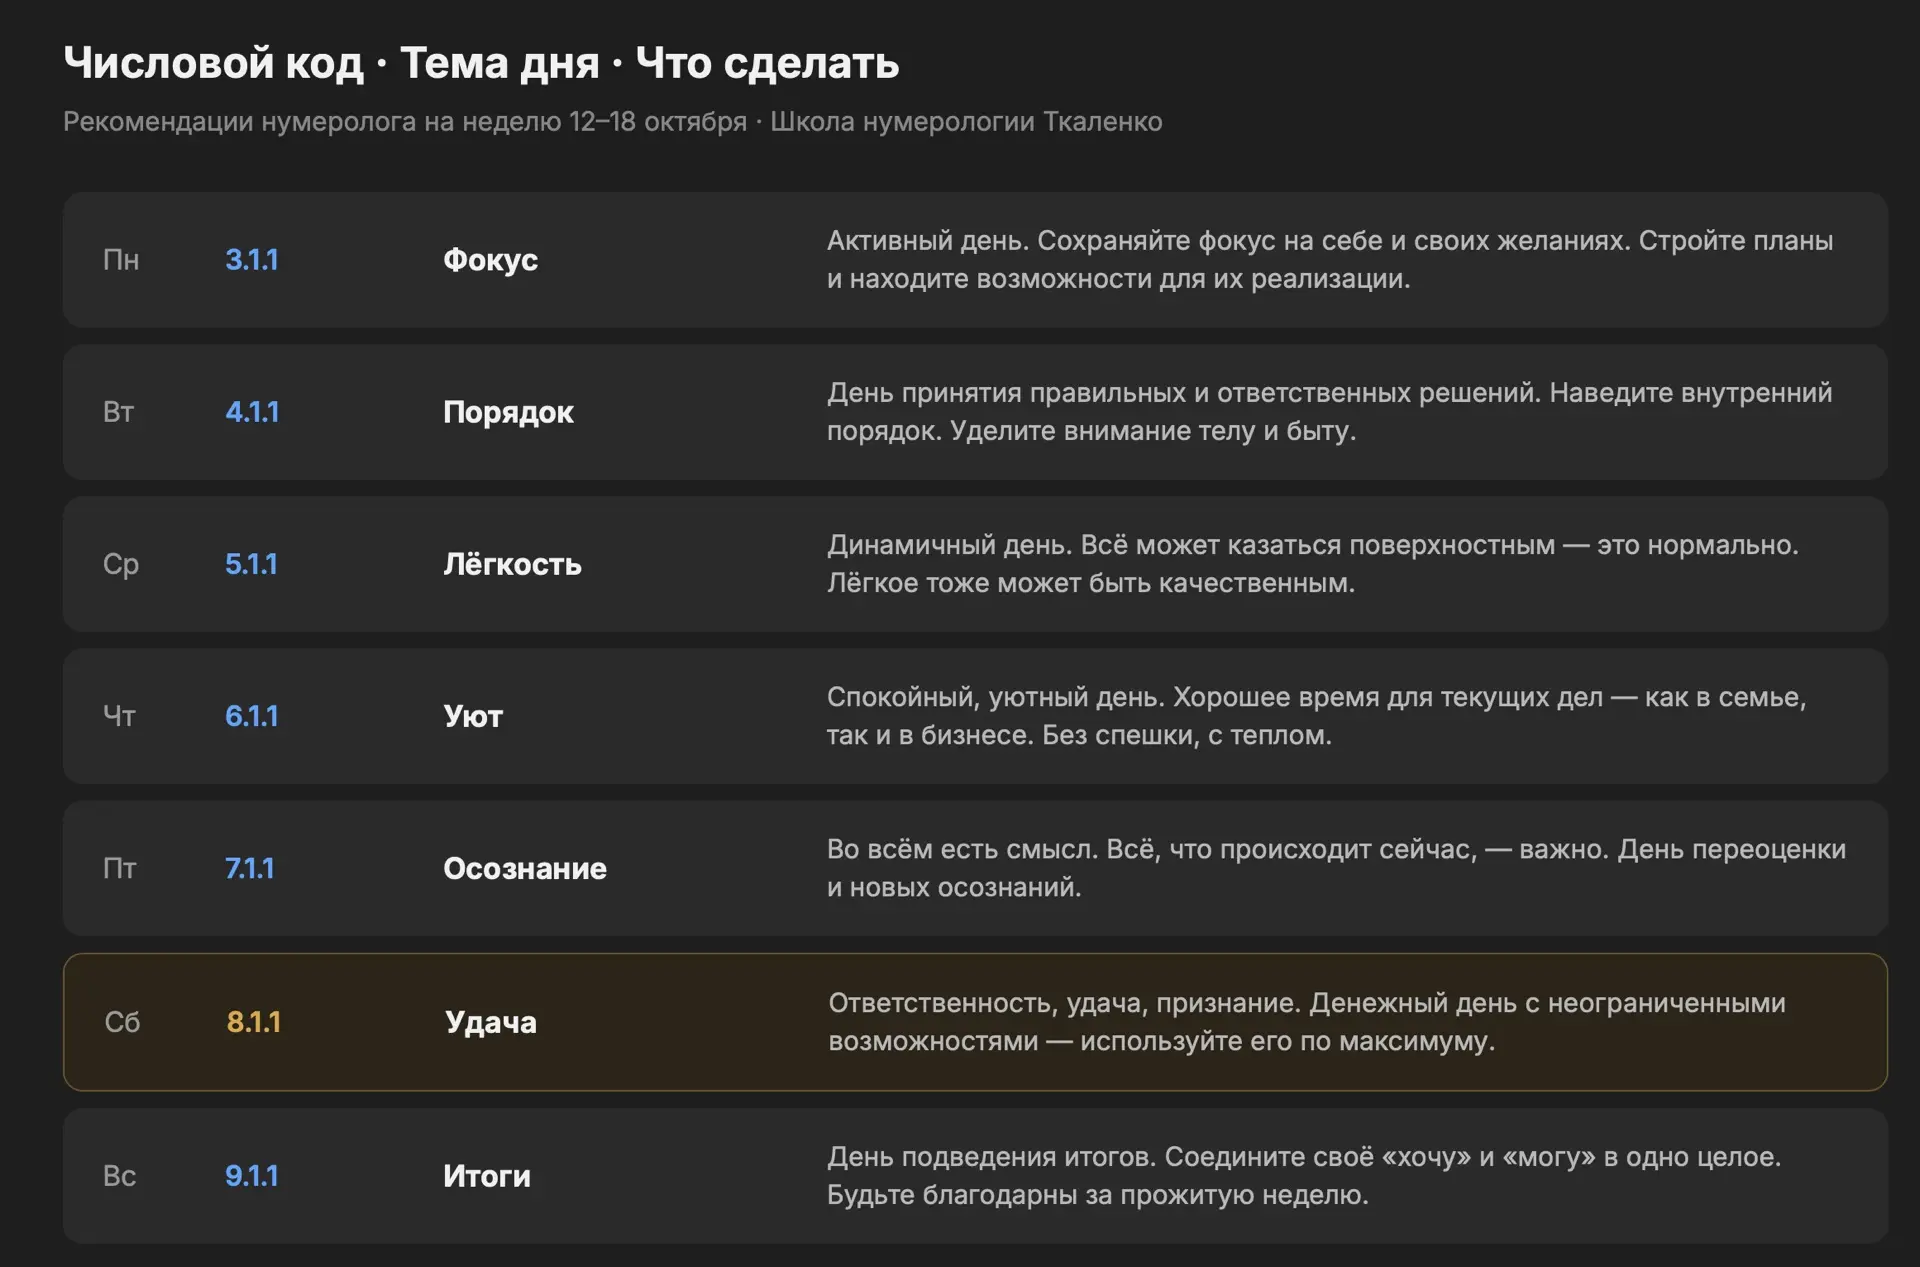This screenshot has height=1267, width=1920.
Task: Click the description starting 'Во всём есть смысл'
Action: pyautogui.click(x=1337, y=868)
